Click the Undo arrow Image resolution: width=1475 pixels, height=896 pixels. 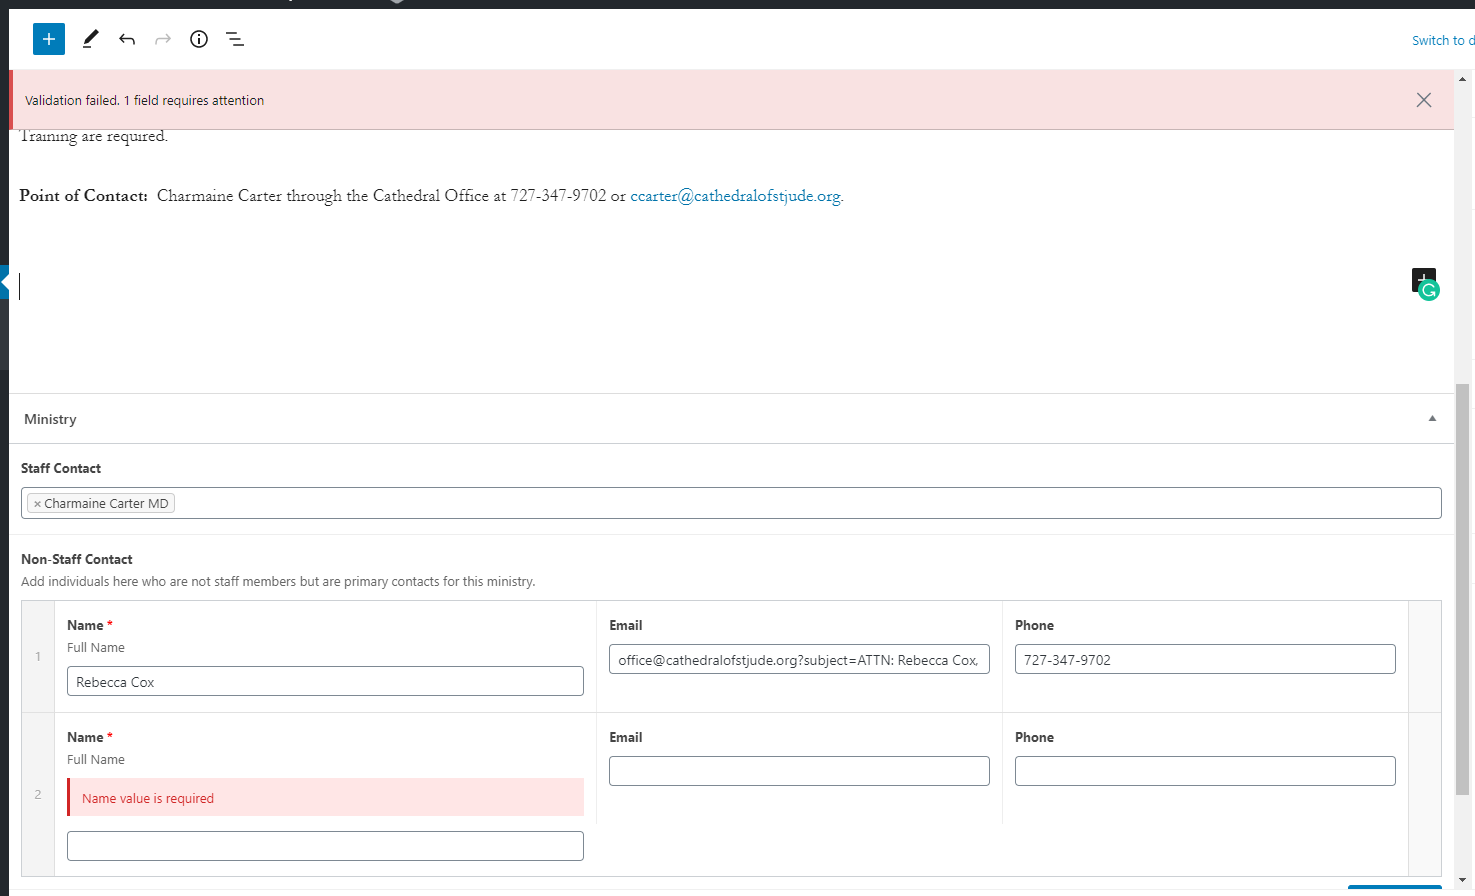point(127,39)
